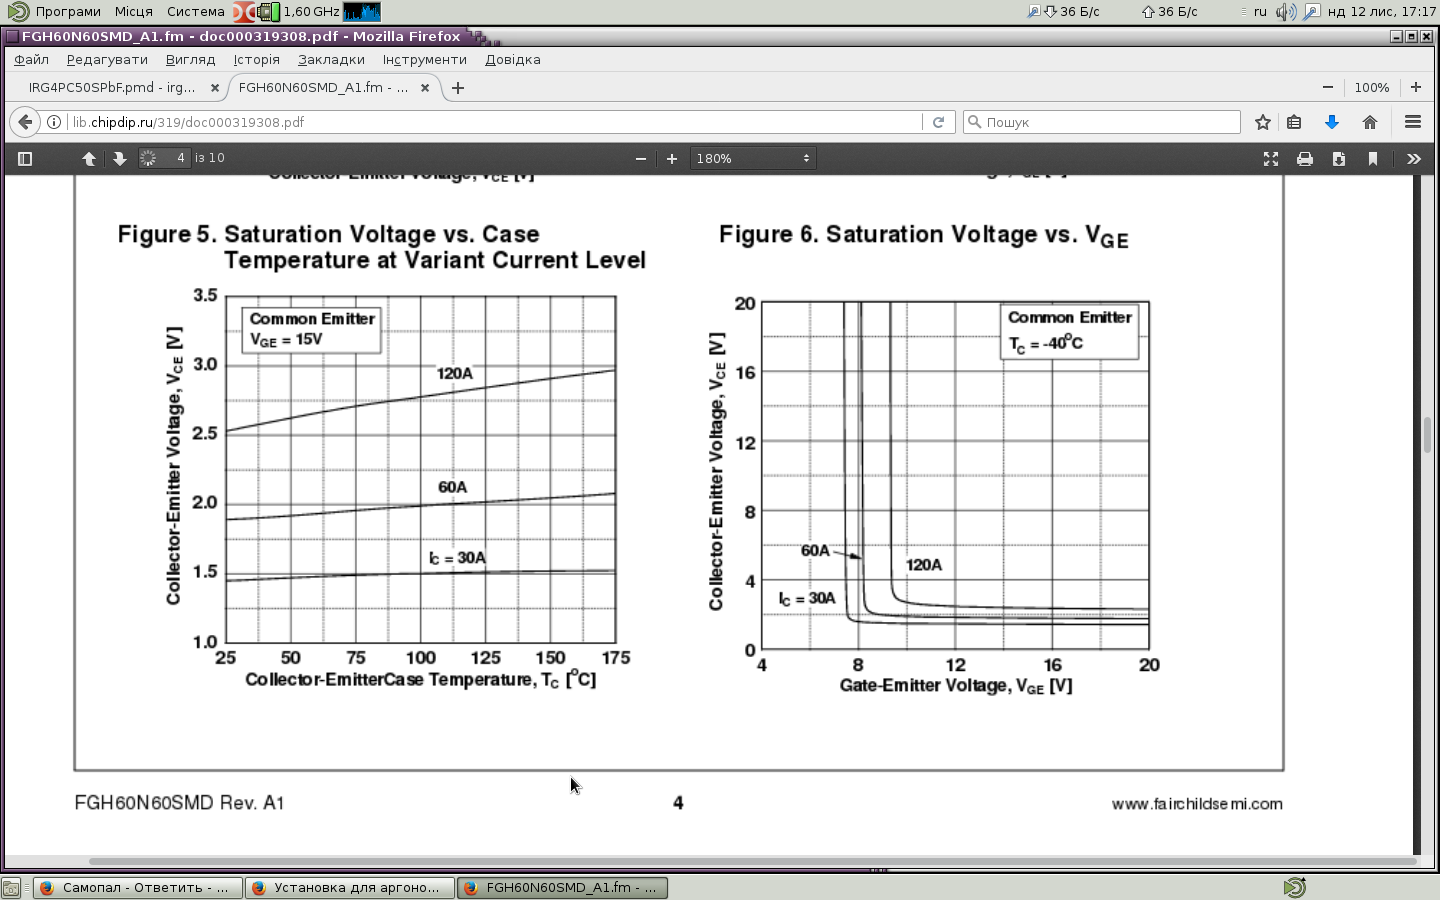Click the horizontal scrollbar at the bottom
Screen dimensions: 1440x900
750,861
